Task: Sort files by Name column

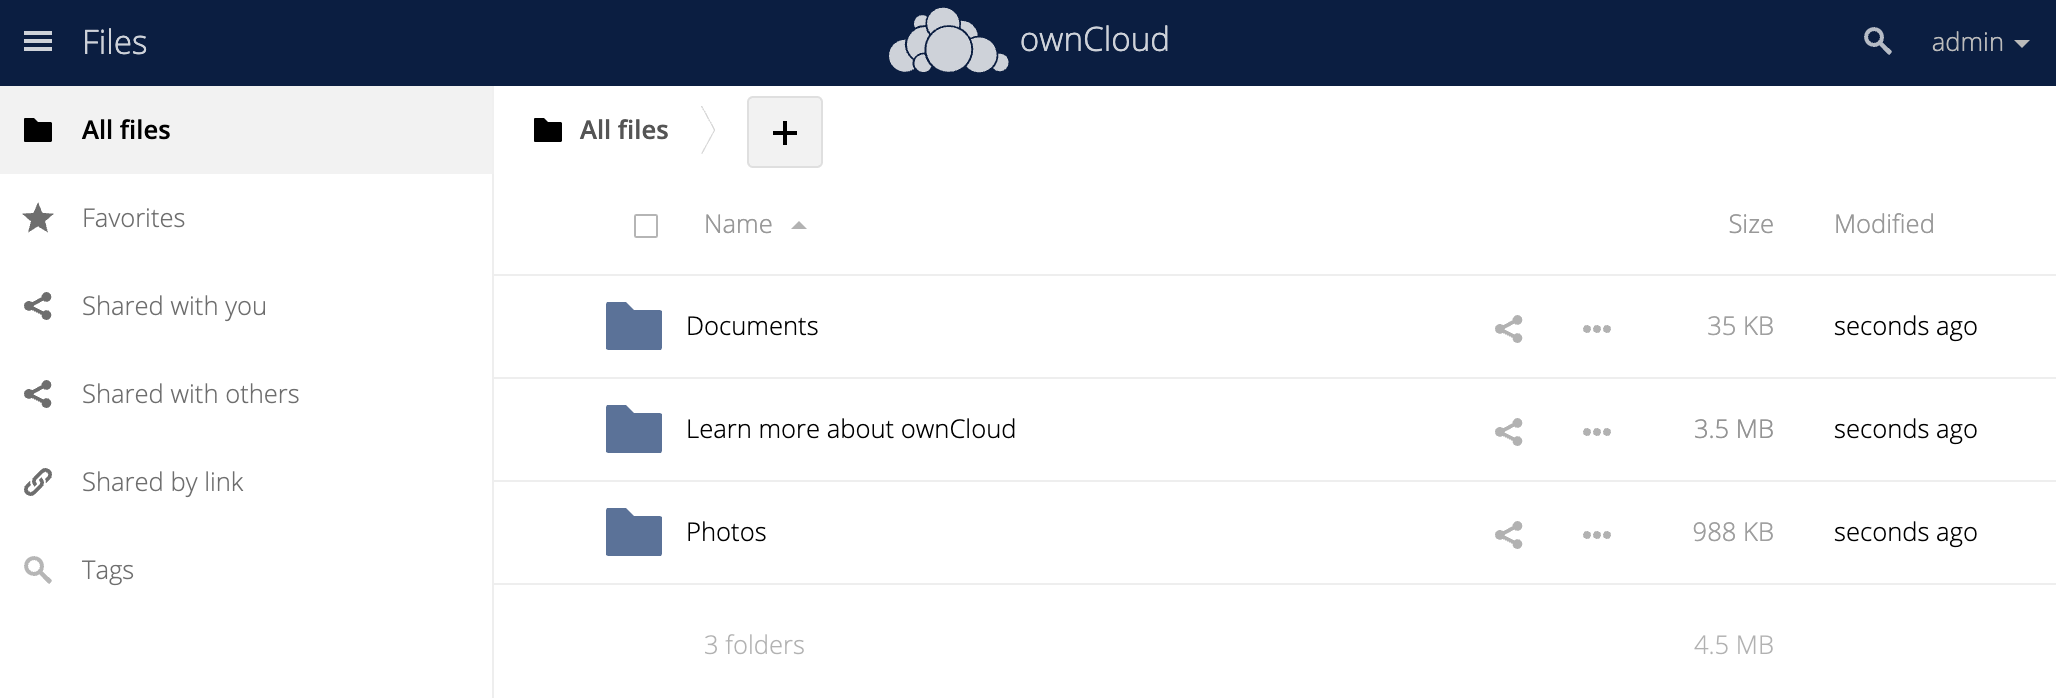Action: (x=738, y=224)
